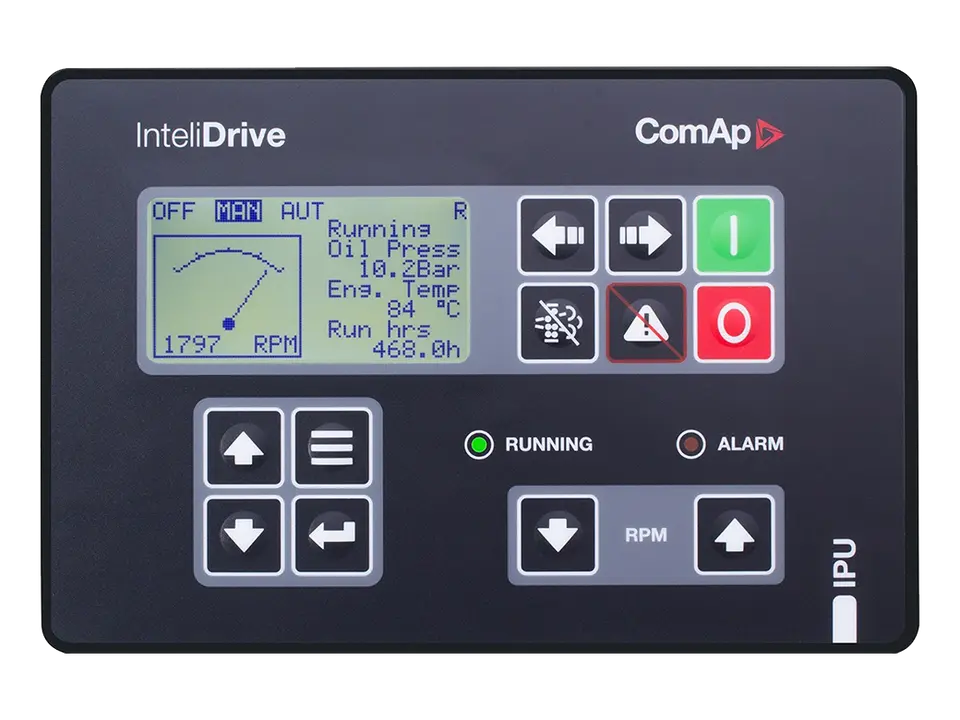The image size is (960, 720).
Task: Push the right arrow mode button
Action: [x=645, y=235]
